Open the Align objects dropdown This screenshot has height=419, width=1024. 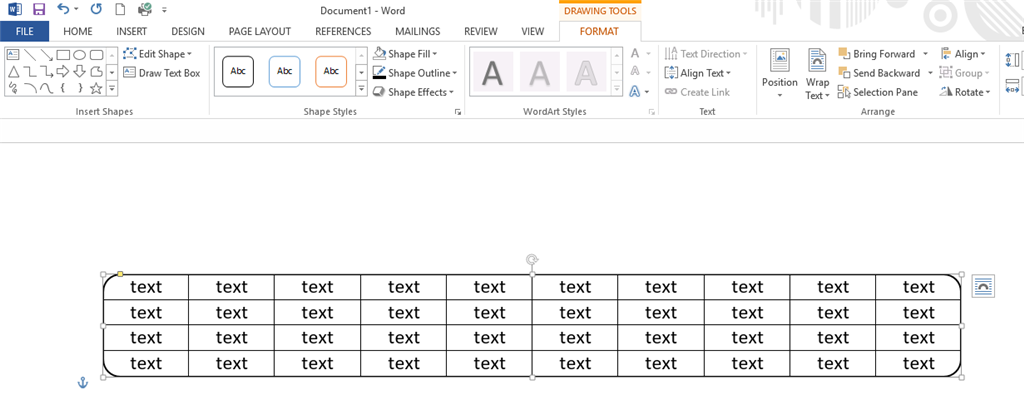coord(963,54)
